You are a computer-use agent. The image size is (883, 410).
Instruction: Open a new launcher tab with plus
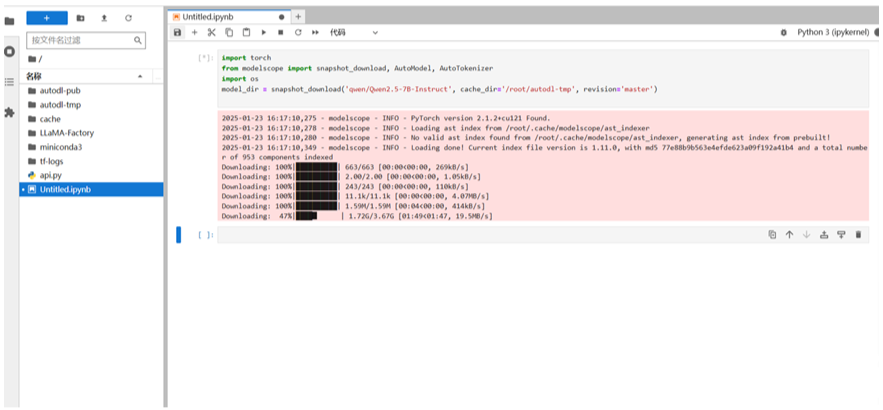[298, 17]
